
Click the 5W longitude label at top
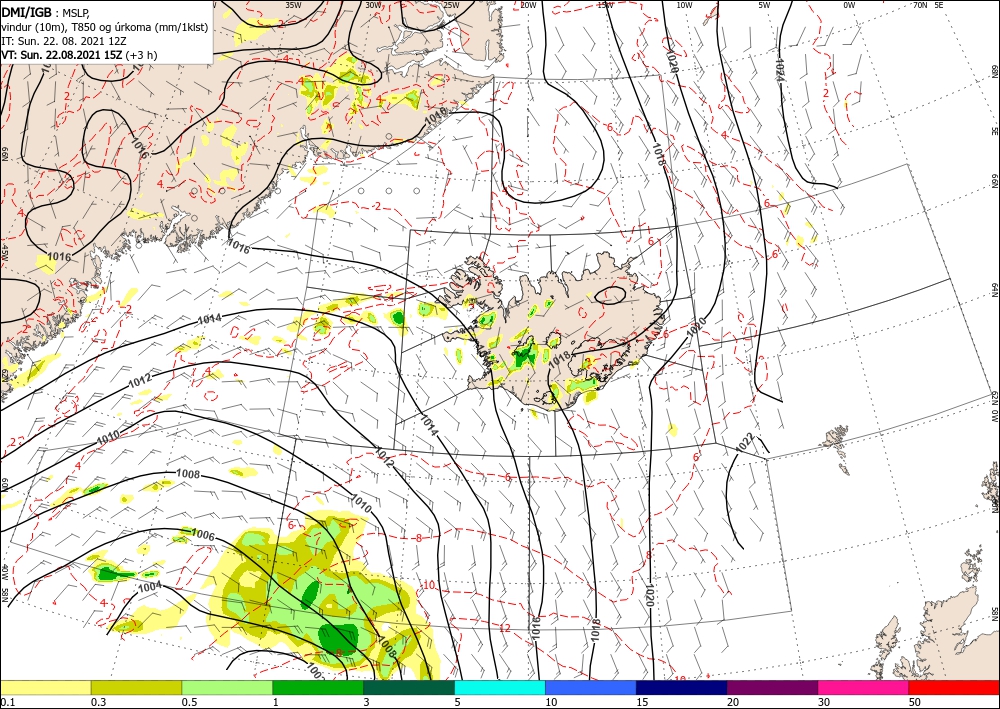click(764, 5)
